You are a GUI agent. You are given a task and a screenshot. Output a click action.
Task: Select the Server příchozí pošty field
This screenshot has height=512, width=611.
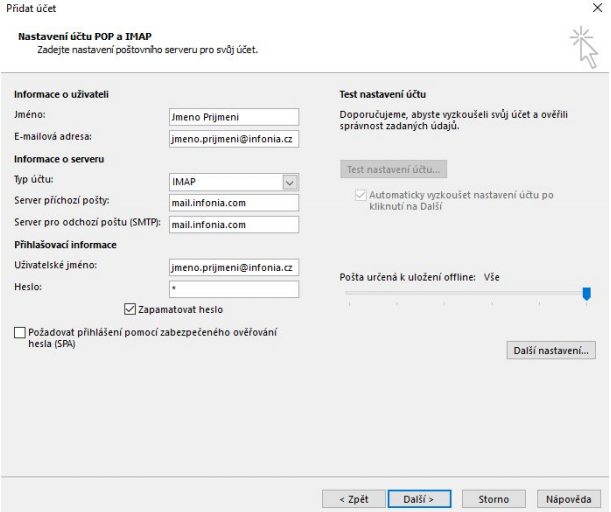(234, 203)
